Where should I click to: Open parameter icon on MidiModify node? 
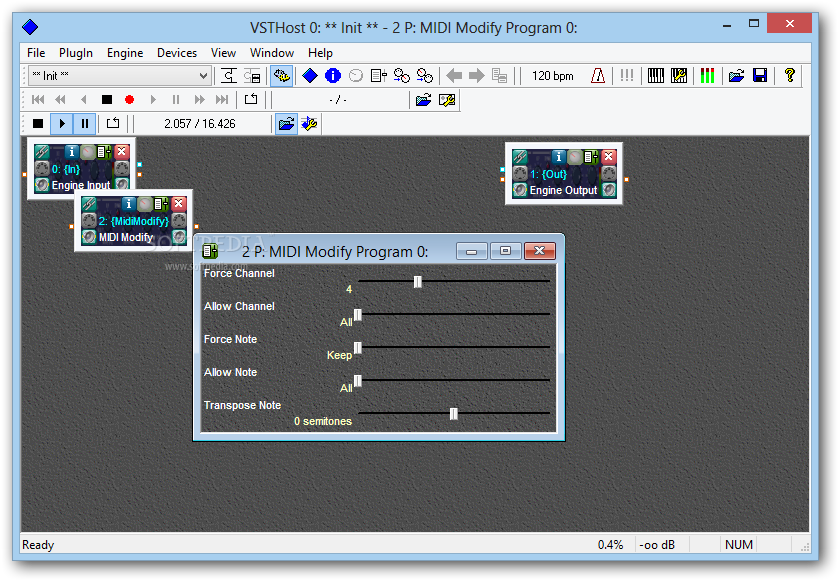click(x=161, y=204)
